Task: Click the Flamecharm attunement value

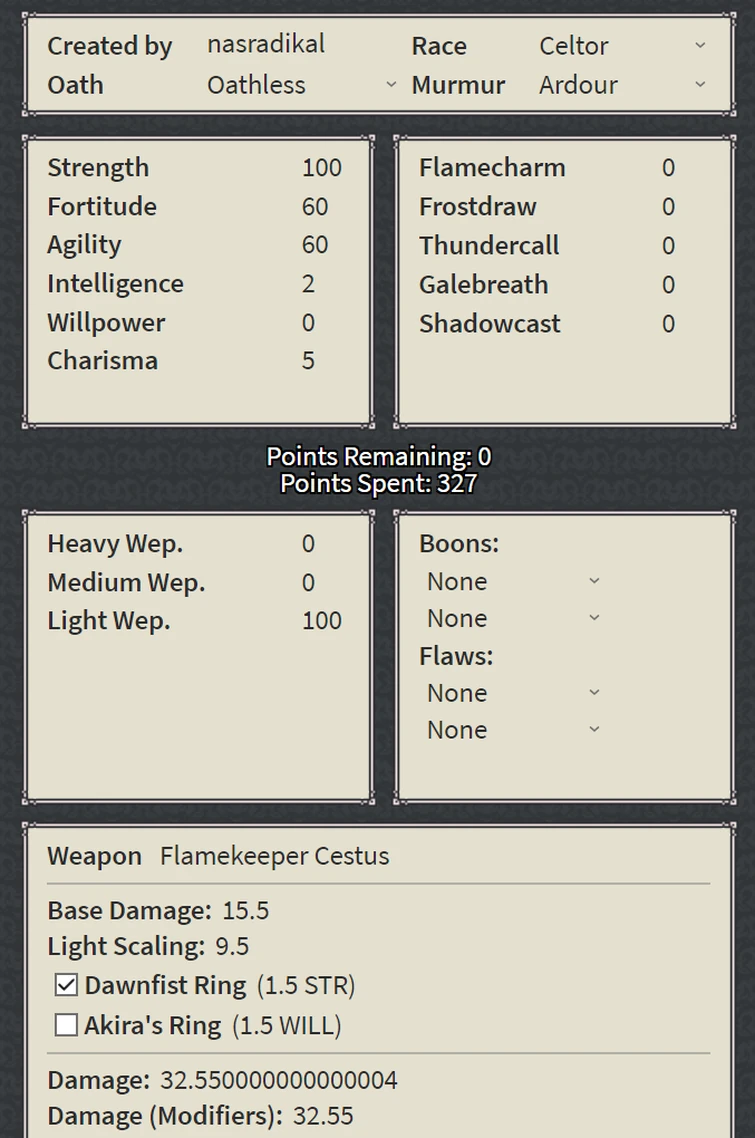Action: click(668, 168)
